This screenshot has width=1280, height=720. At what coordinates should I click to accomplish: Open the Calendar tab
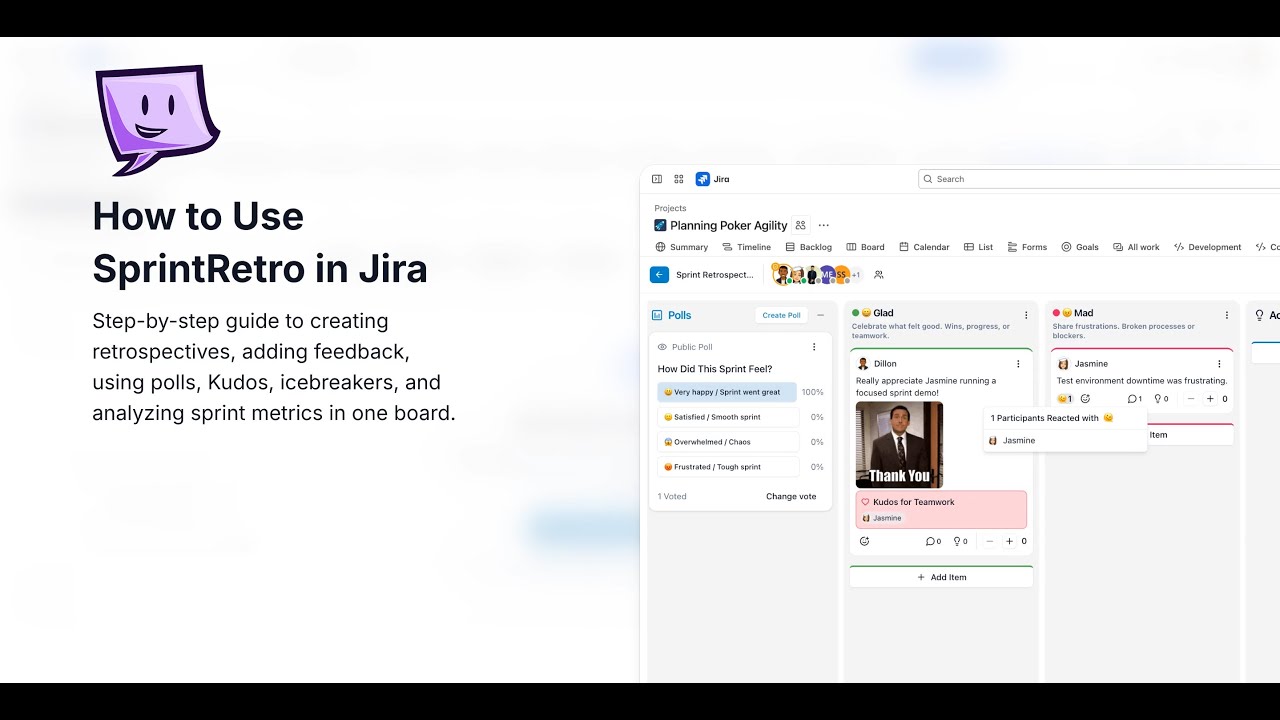pyautogui.click(x=924, y=247)
